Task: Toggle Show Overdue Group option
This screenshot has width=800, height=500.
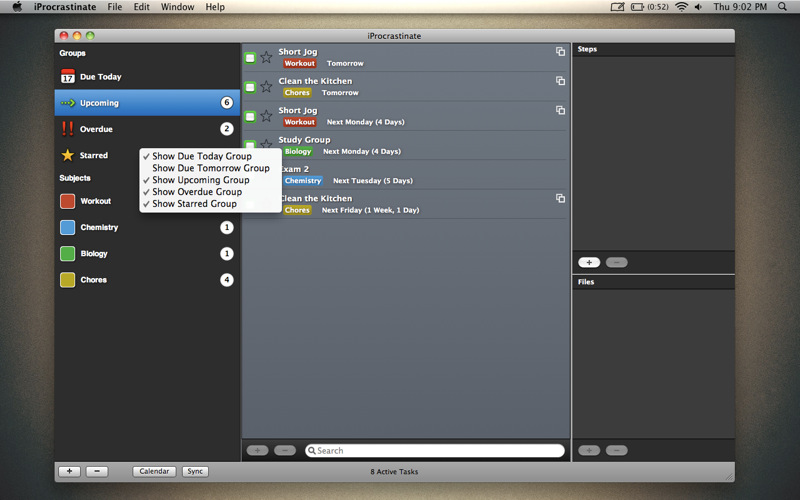Action: [210, 192]
